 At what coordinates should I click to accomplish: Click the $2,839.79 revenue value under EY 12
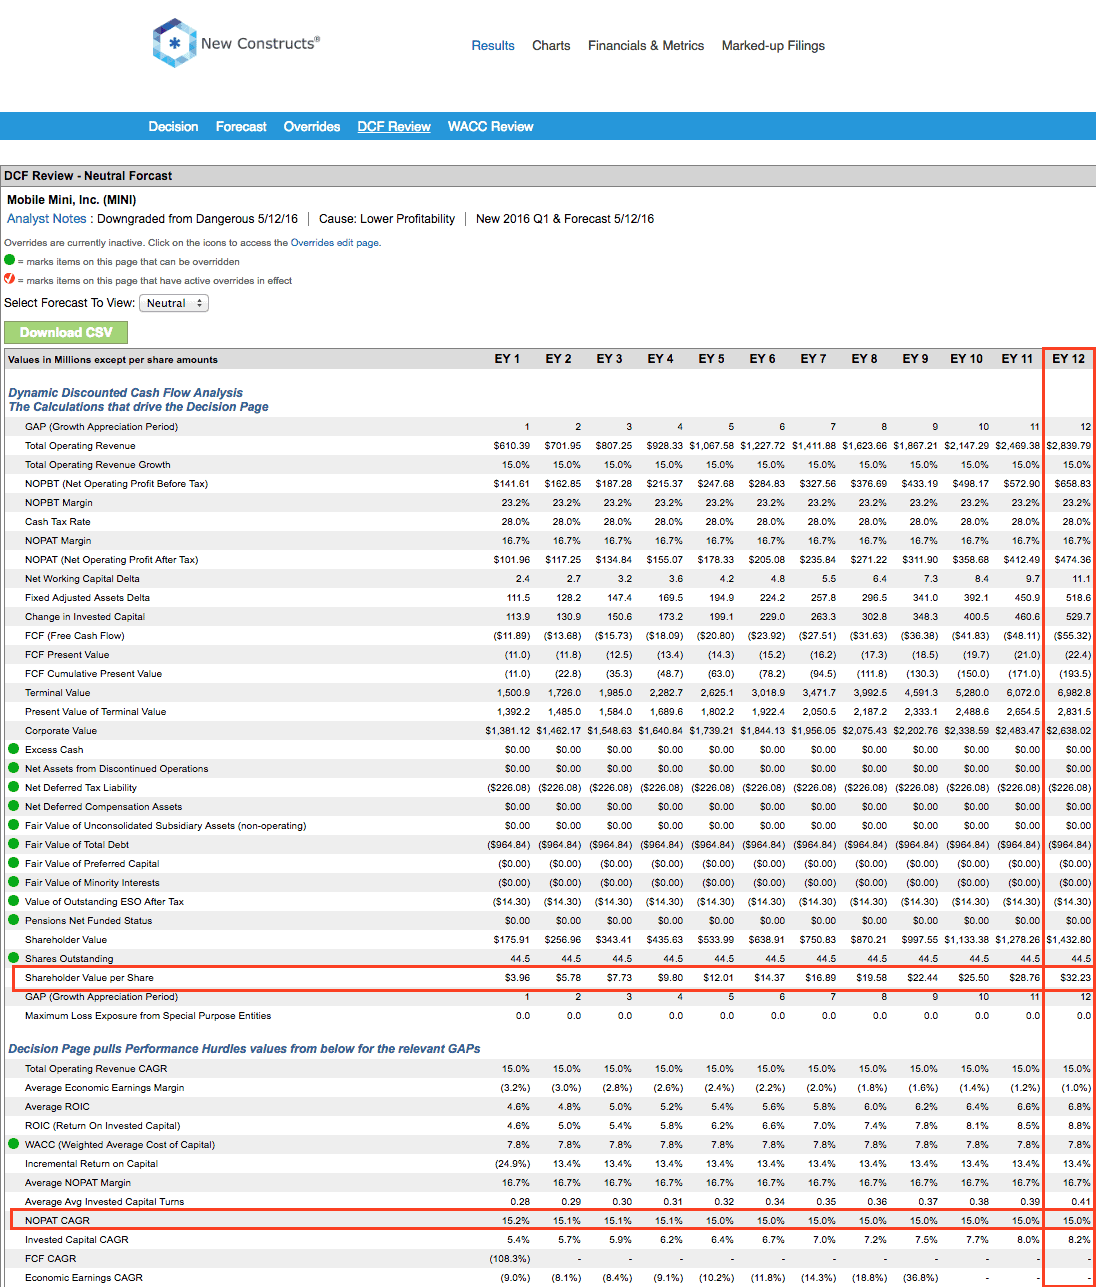(1068, 446)
